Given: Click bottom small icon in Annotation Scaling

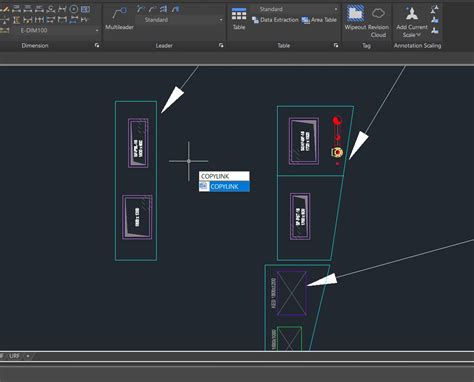Looking at the screenshot, I should 434,31.
